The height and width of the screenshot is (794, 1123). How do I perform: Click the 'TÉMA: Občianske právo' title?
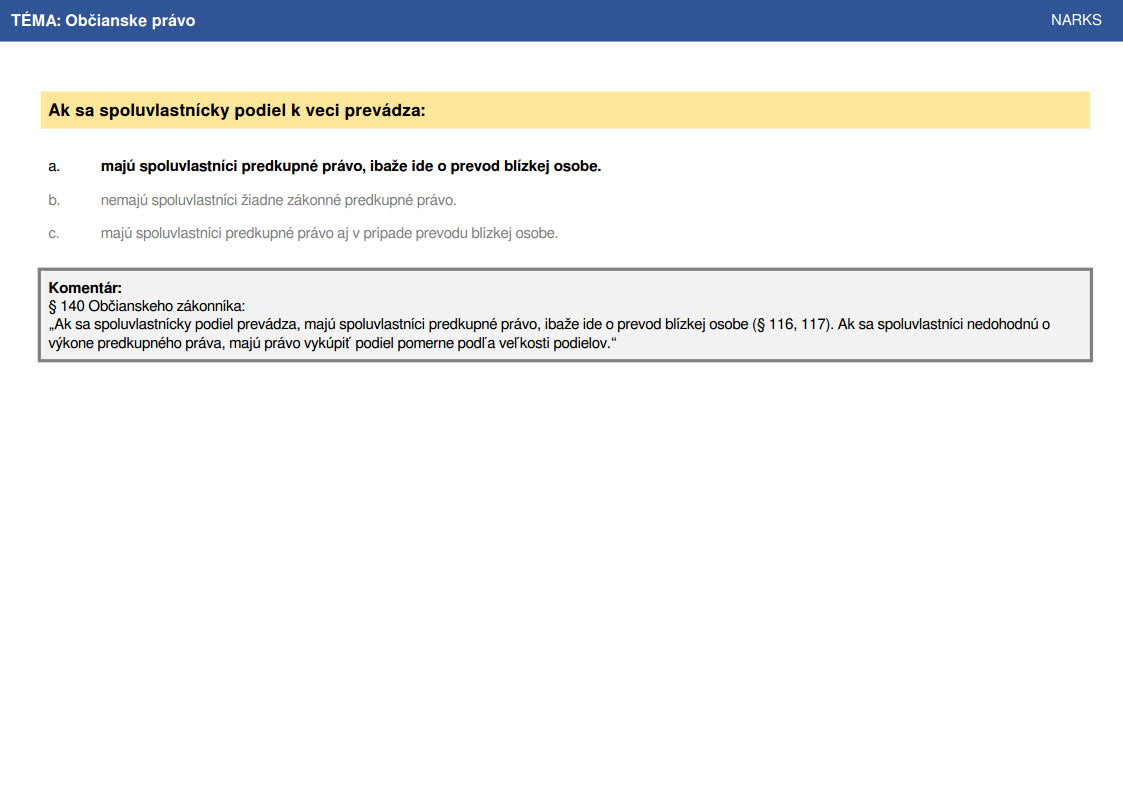[102, 20]
